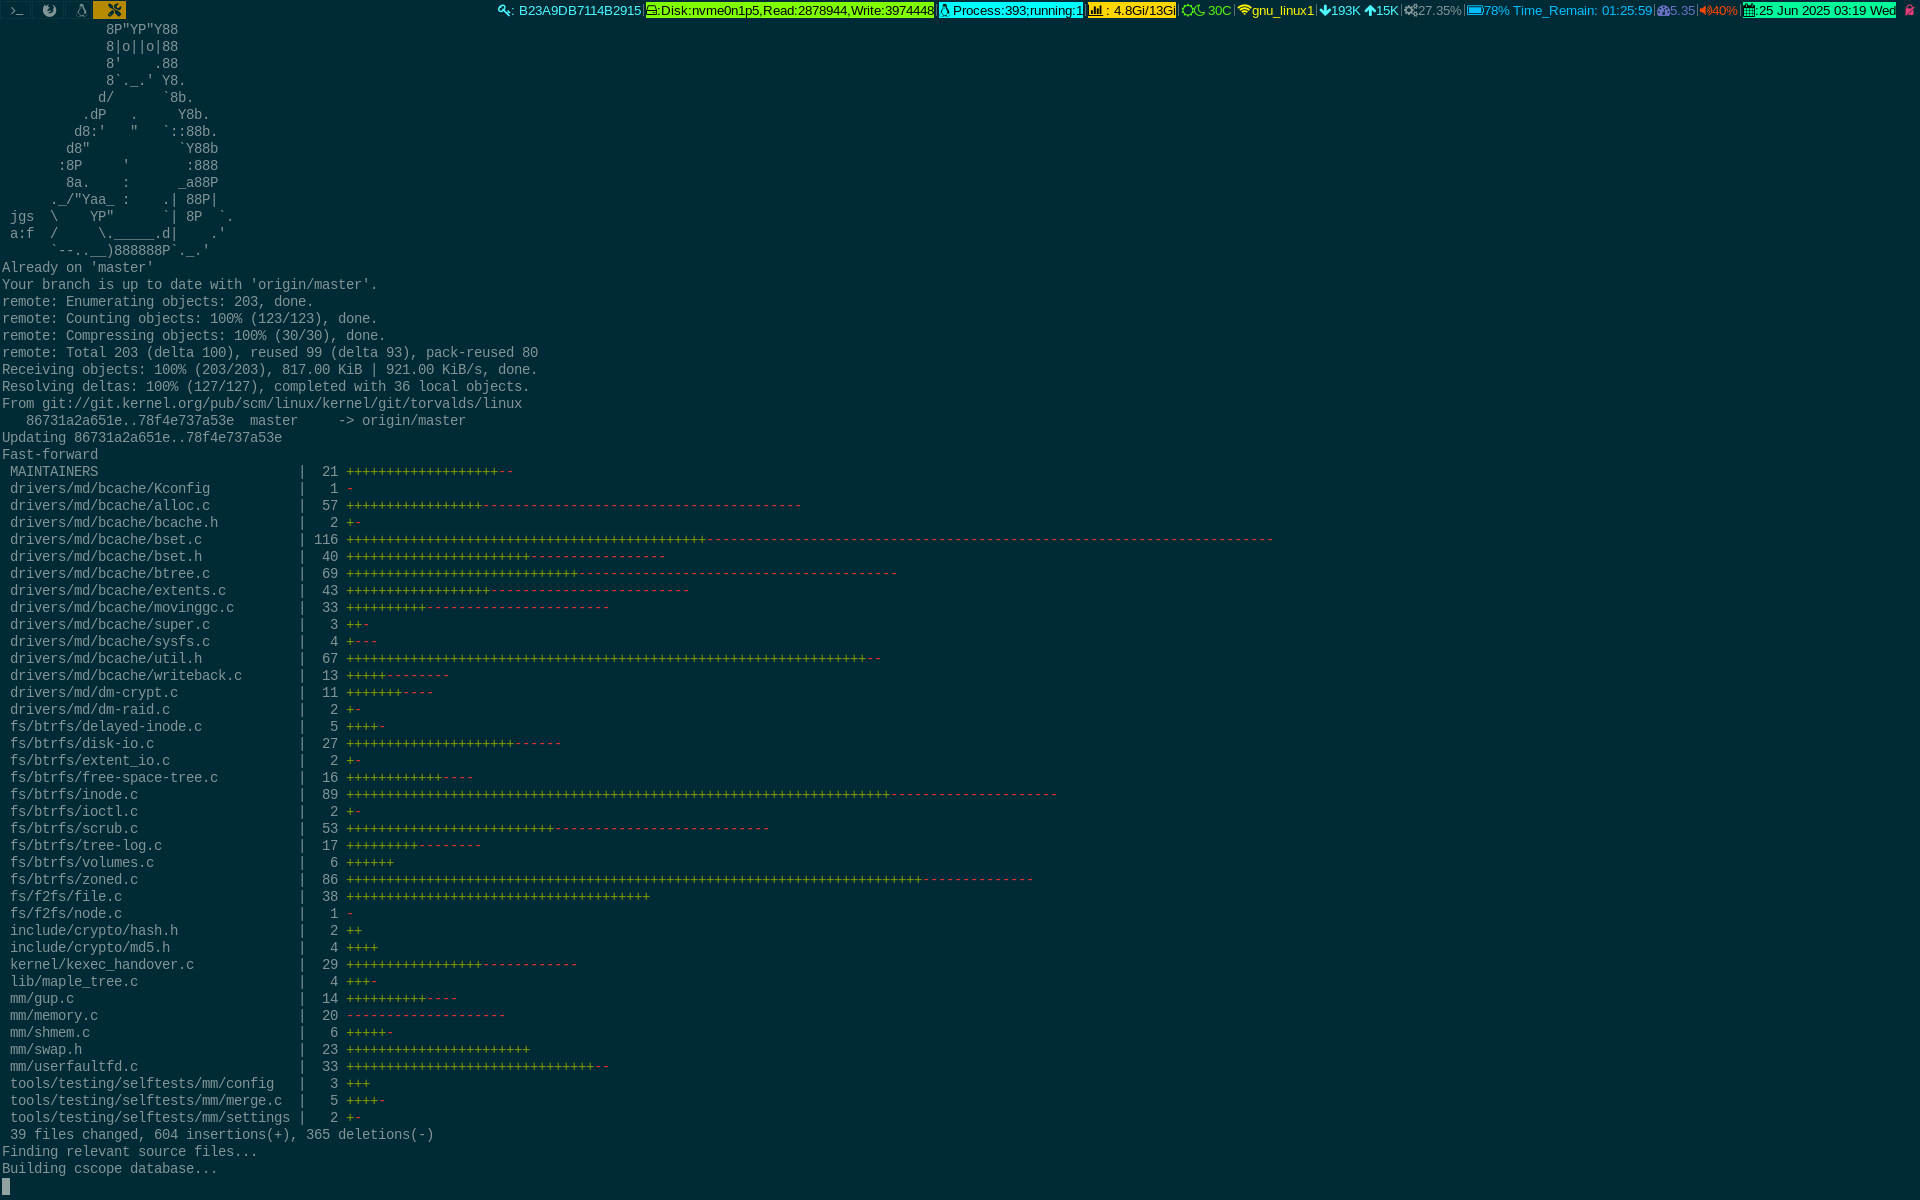The width and height of the screenshot is (1920, 1200).
Task: Click lib/maple_tree.c file name
Action: [74, 982]
